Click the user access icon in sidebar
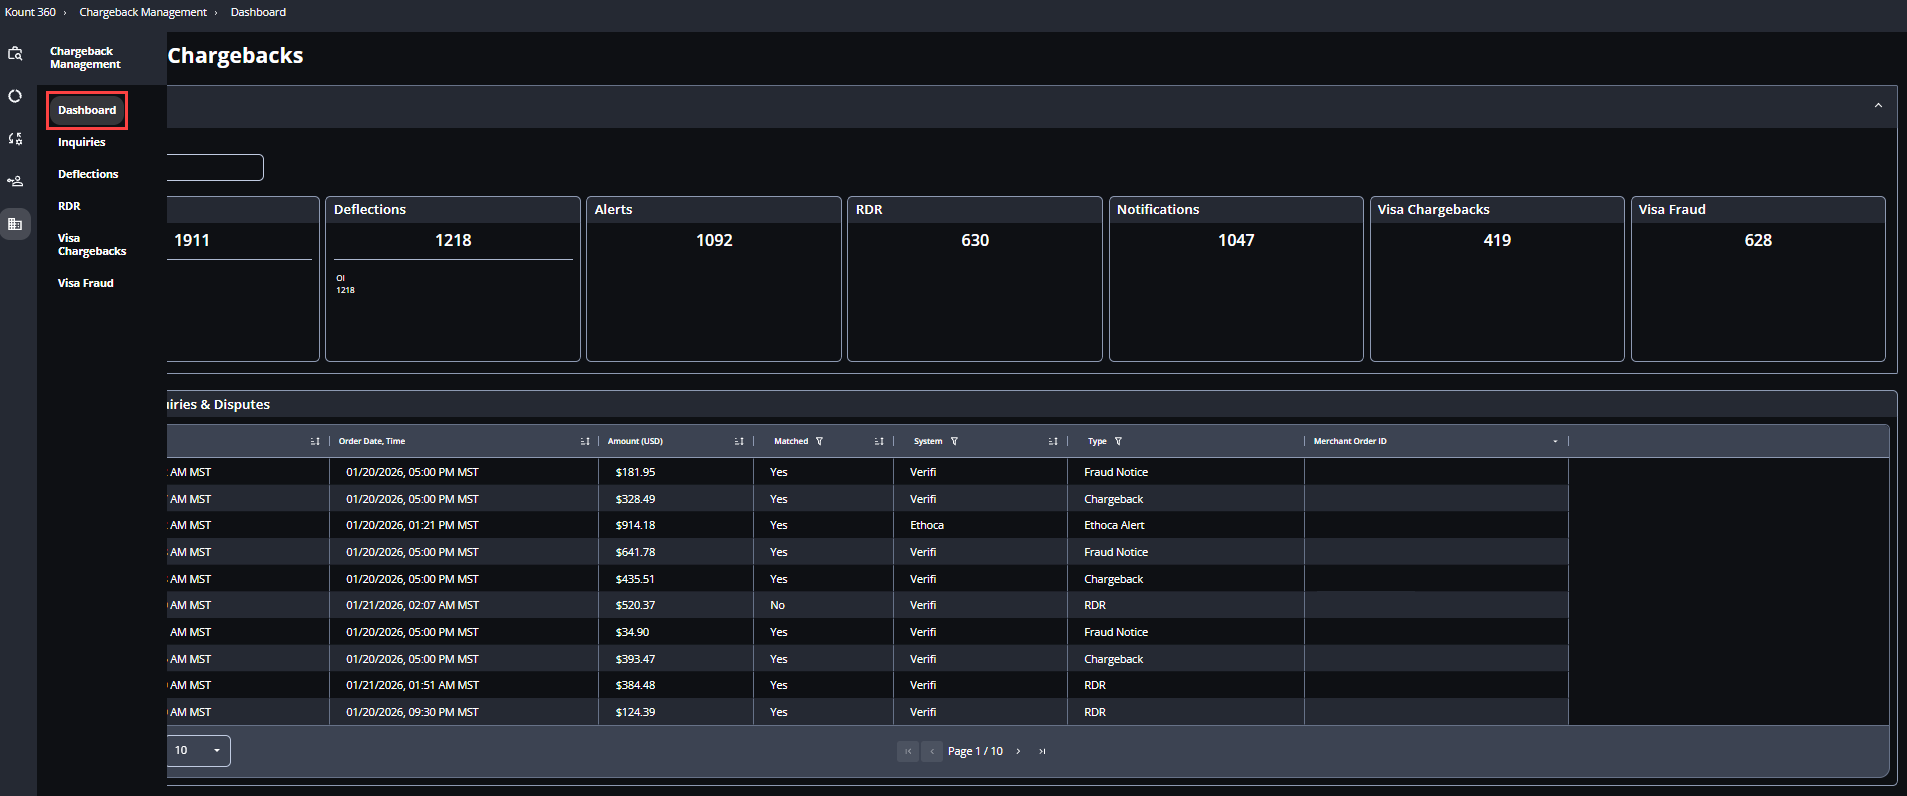Image resolution: width=1907 pixels, height=796 pixels. point(15,181)
